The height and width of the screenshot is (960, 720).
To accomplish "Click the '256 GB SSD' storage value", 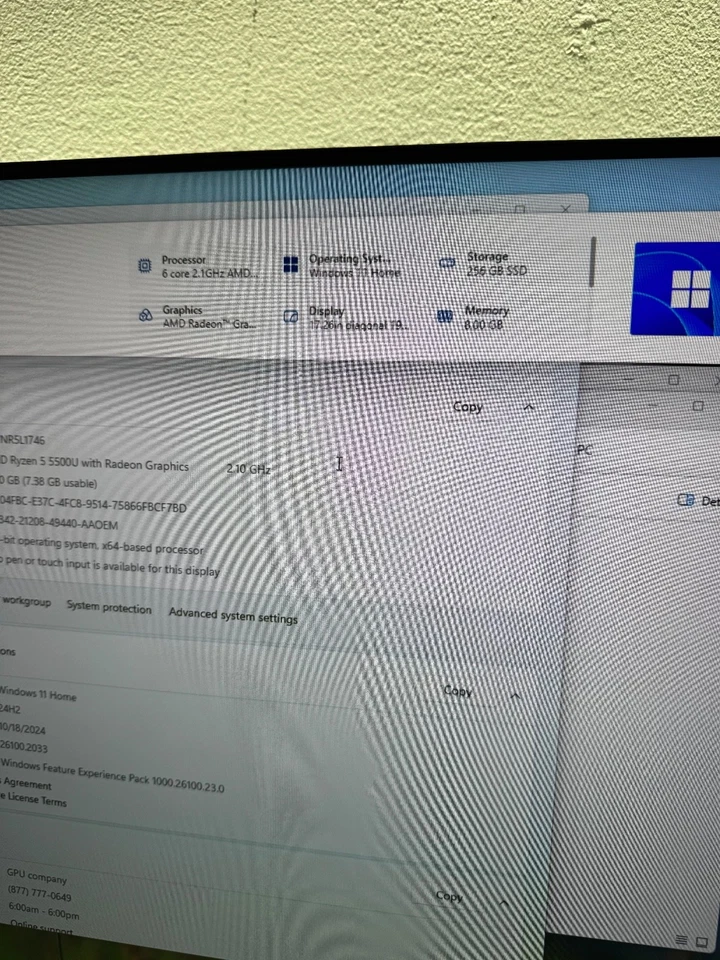I will click(x=497, y=270).
